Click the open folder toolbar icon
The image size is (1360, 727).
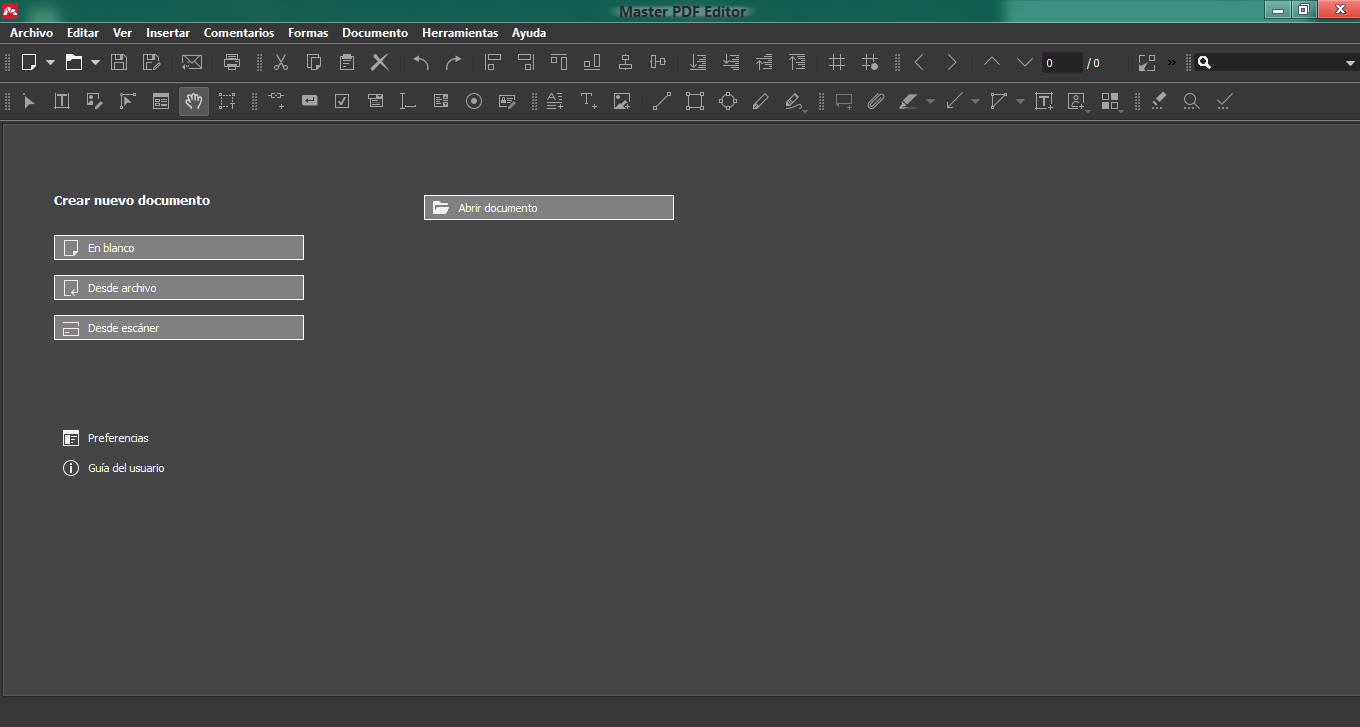(74, 62)
